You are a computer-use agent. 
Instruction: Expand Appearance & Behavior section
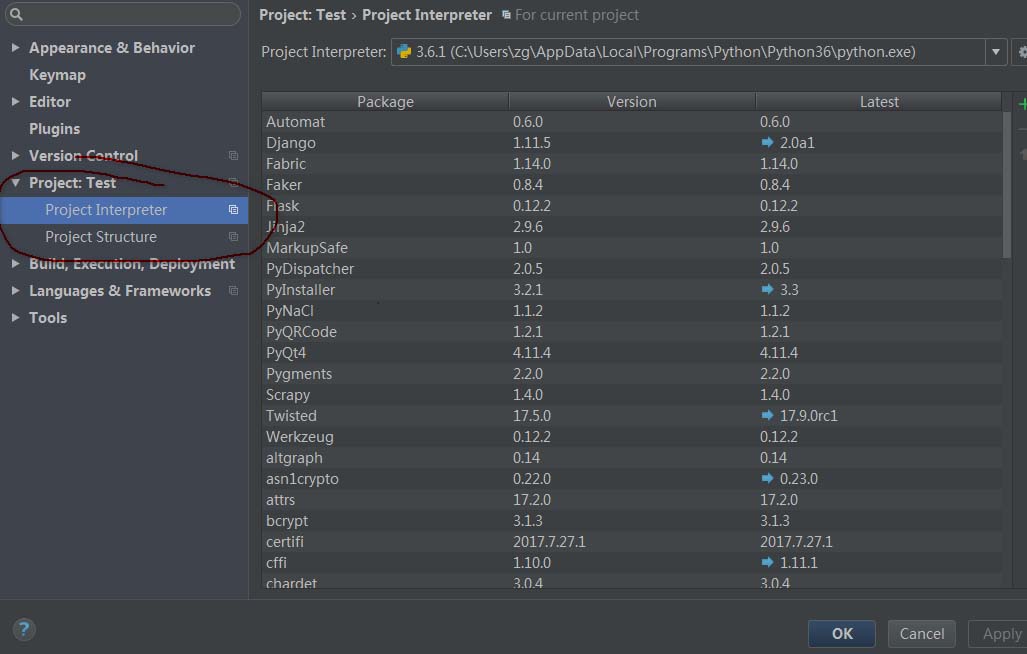[15, 48]
